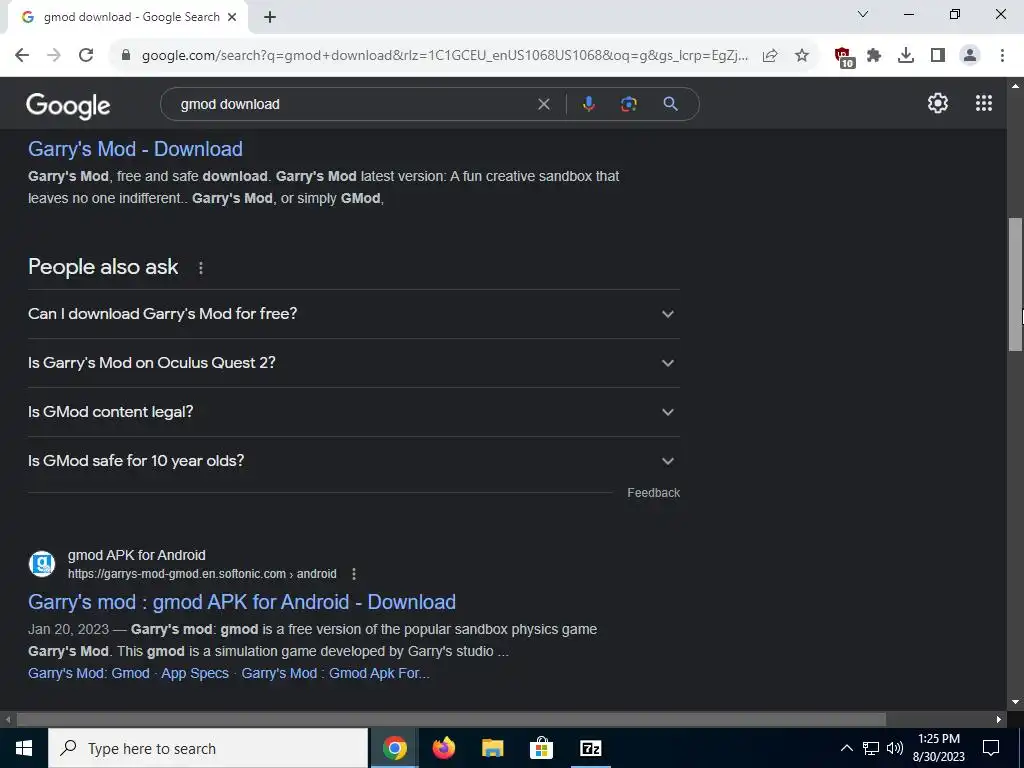Toggle the Chrome side panel
1024x768 pixels.
click(938, 56)
